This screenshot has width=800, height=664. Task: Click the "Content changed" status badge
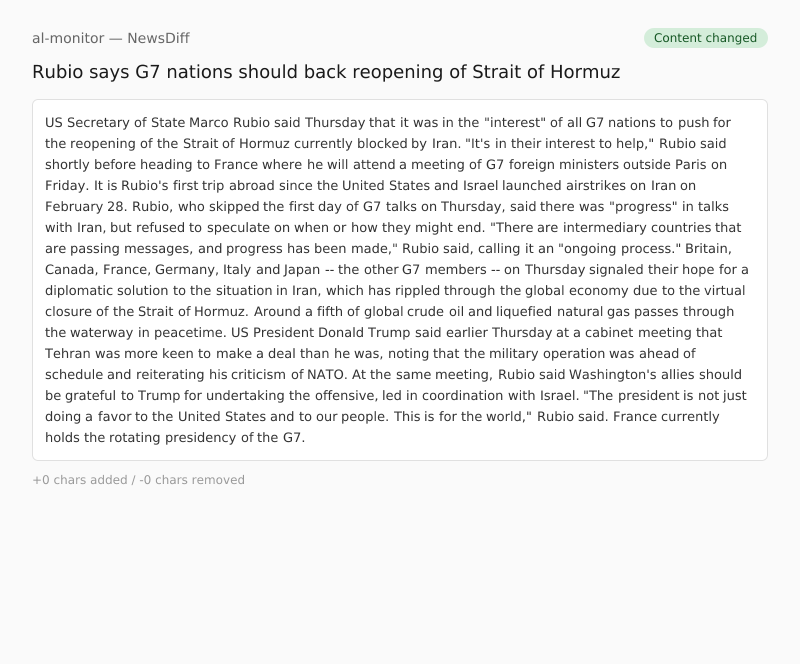click(x=705, y=38)
